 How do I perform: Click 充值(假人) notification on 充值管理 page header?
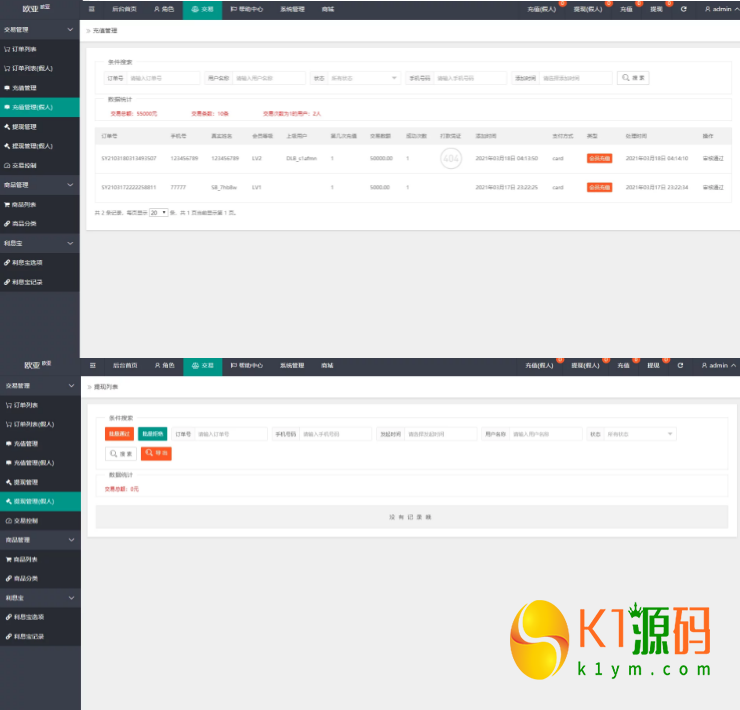coord(542,9)
